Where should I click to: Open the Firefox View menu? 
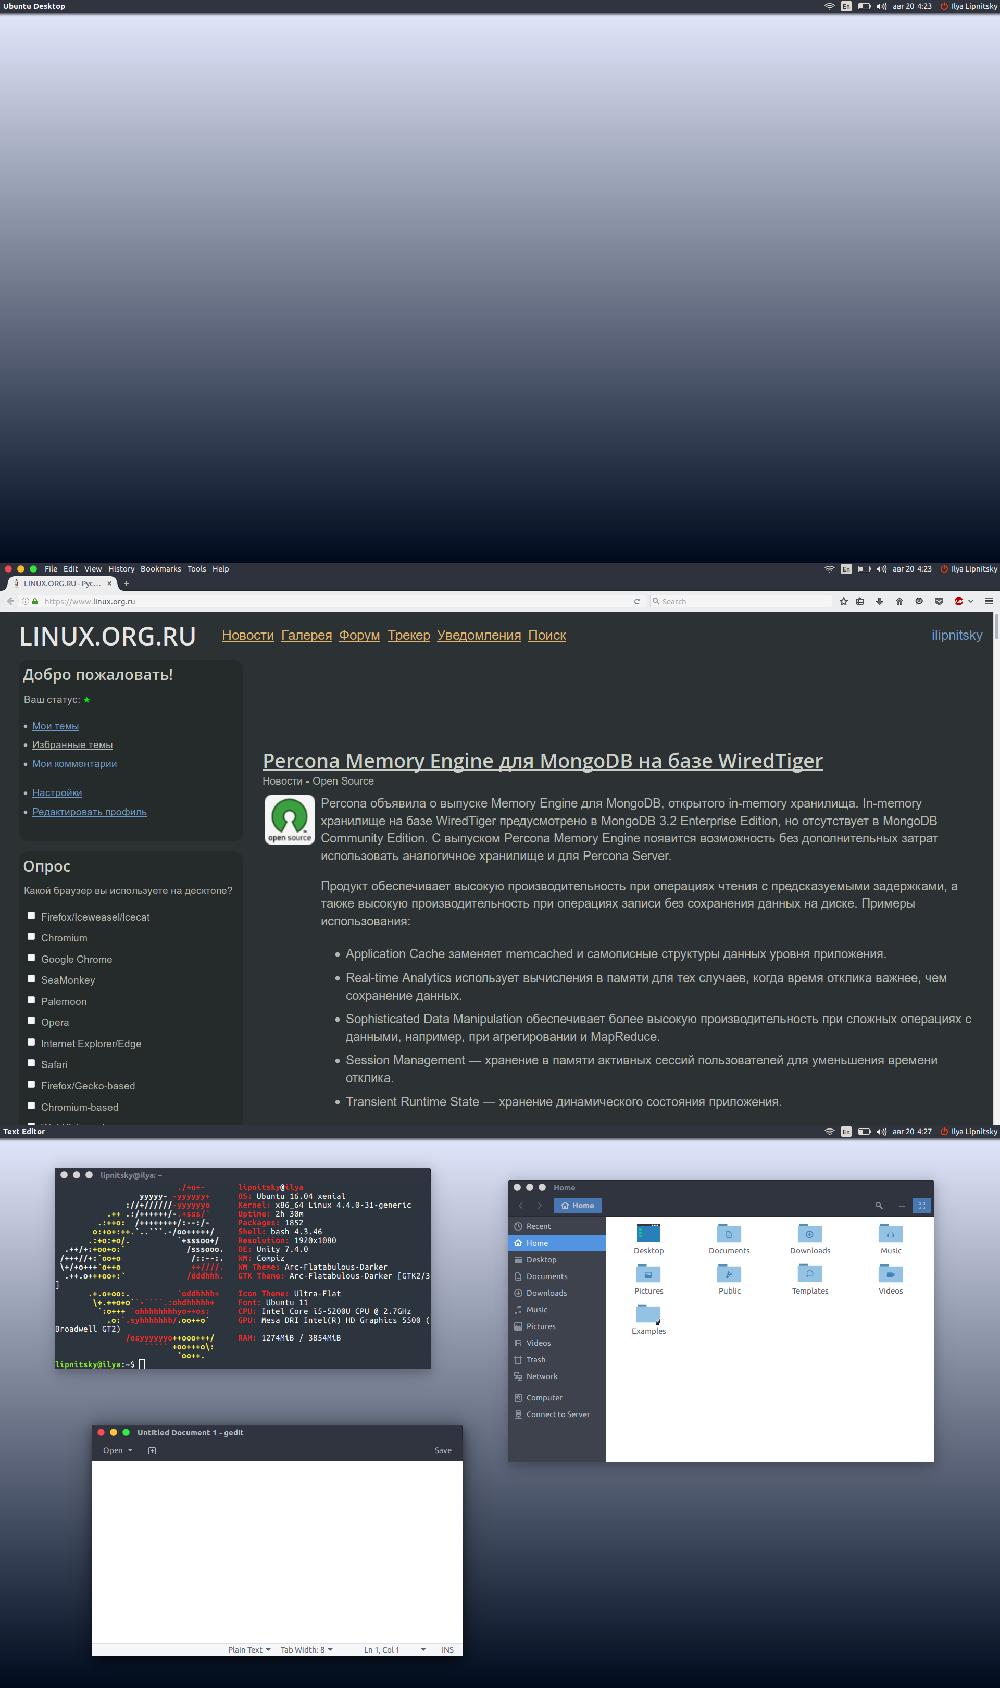[x=93, y=569]
